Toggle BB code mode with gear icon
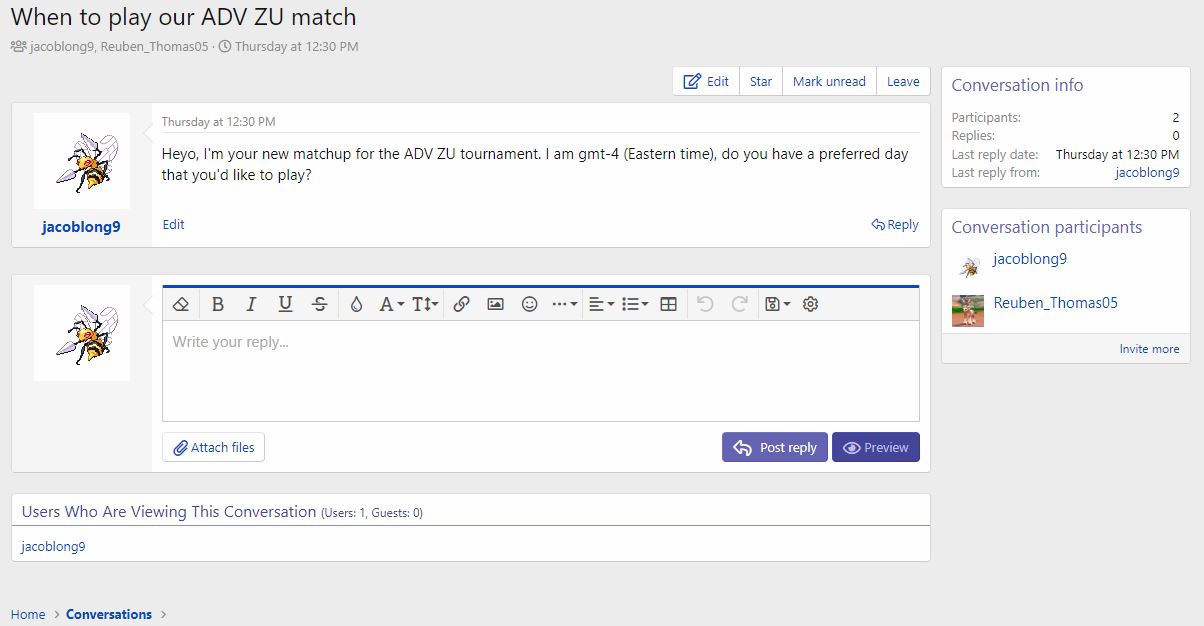 click(811, 304)
